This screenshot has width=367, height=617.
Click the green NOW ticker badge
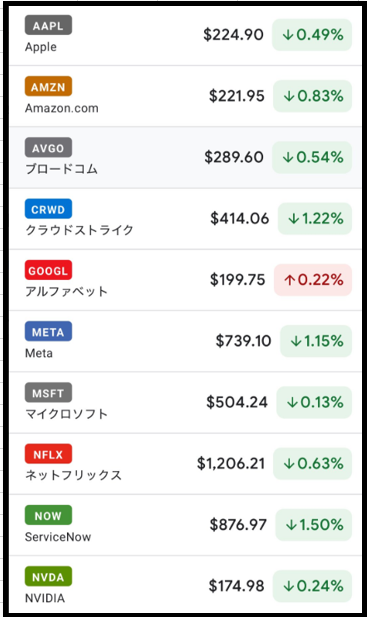[x=48, y=515]
